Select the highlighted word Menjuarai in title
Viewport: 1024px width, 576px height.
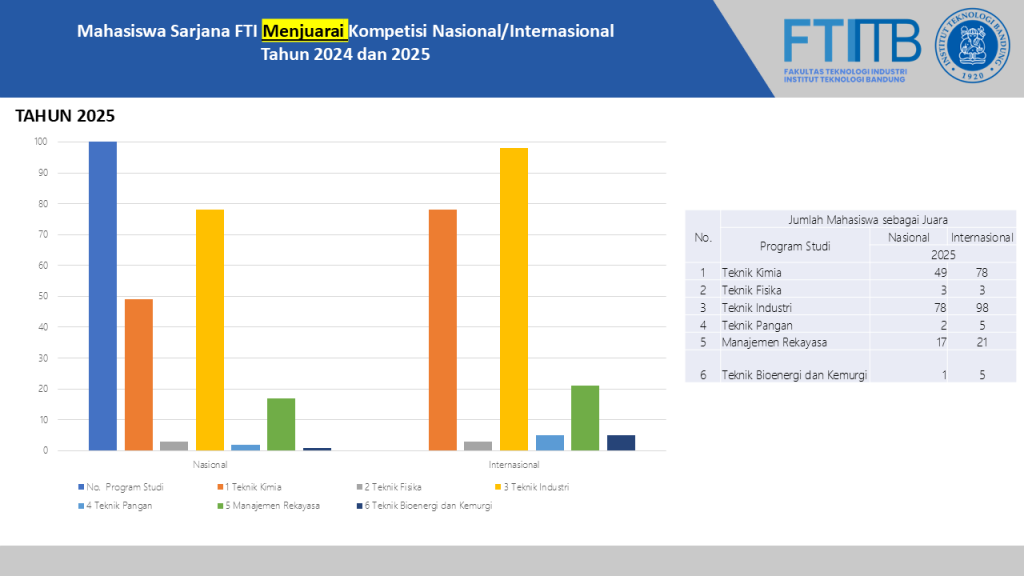(x=304, y=31)
